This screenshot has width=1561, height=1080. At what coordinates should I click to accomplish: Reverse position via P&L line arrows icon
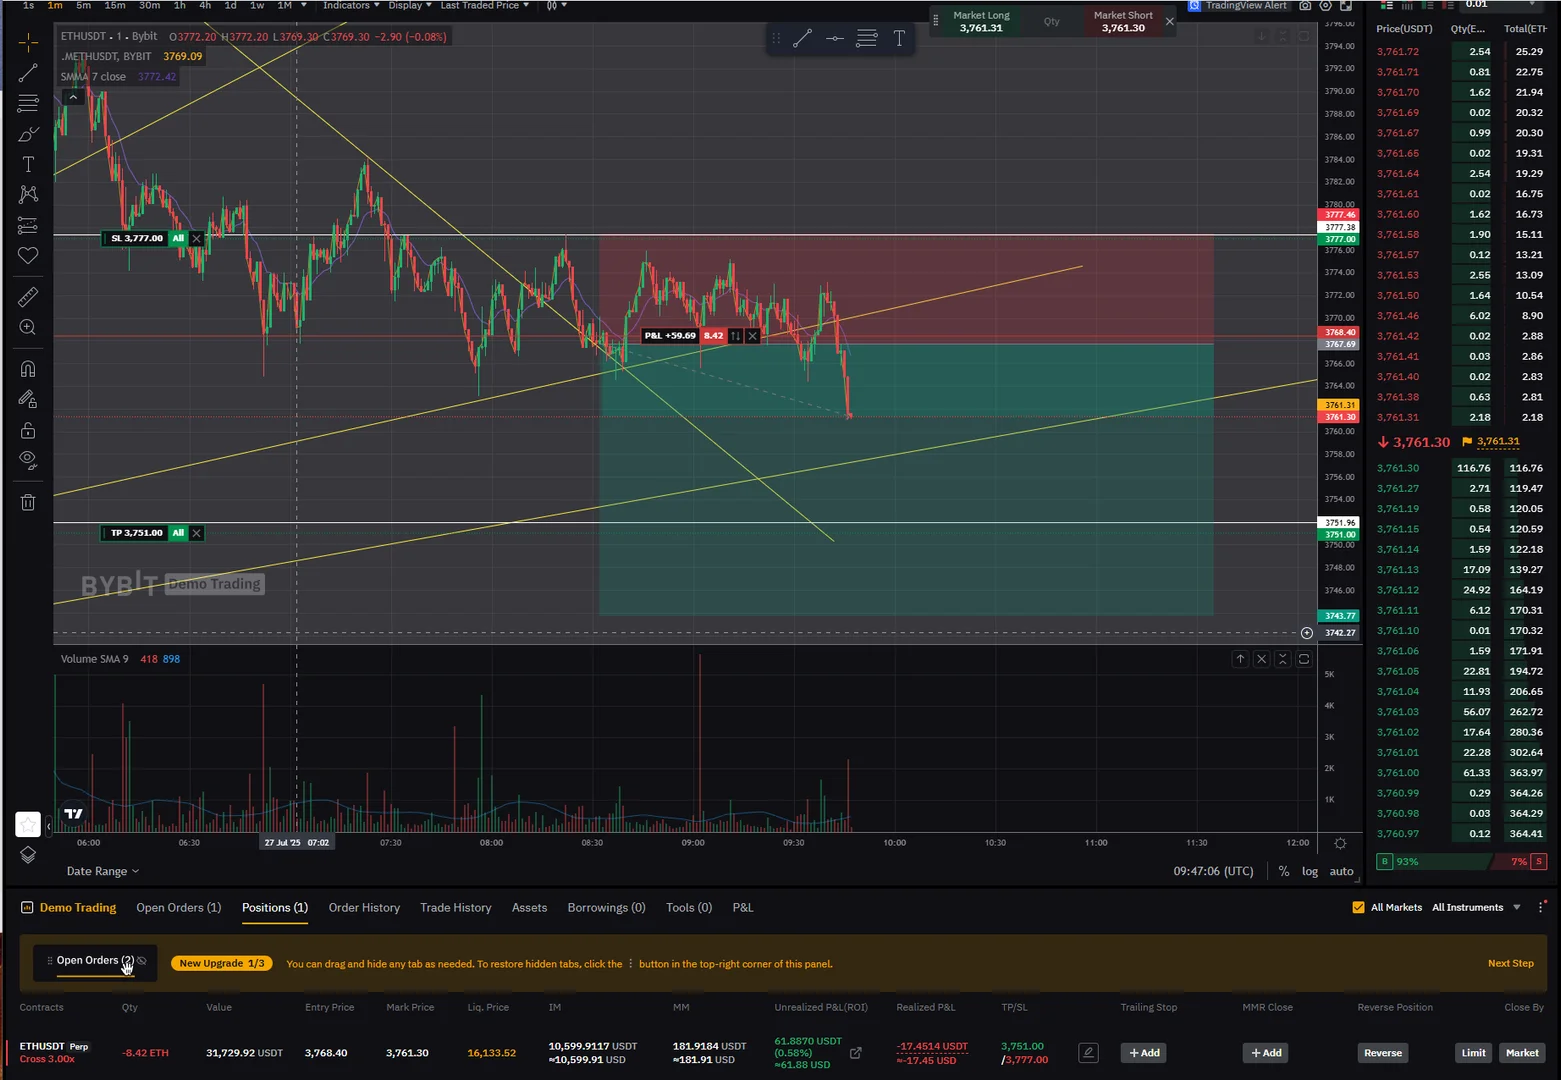tap(736, 336)
